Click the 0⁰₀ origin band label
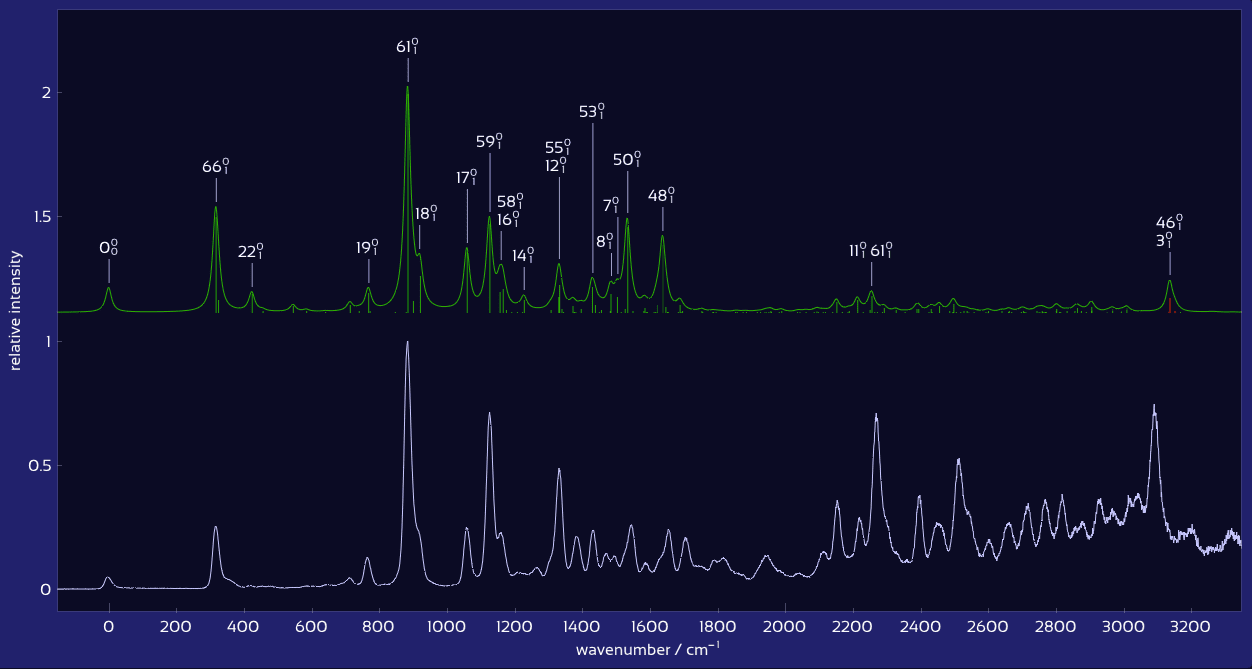 pos(109,249)
